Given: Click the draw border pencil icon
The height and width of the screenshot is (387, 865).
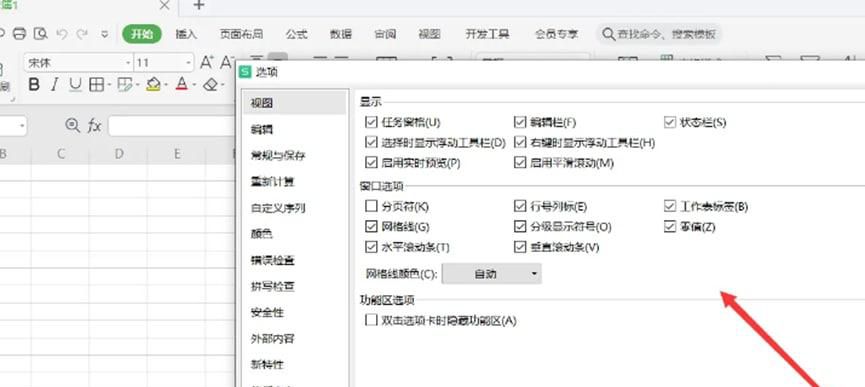Looking at the screenshot, I should (125, 84).
